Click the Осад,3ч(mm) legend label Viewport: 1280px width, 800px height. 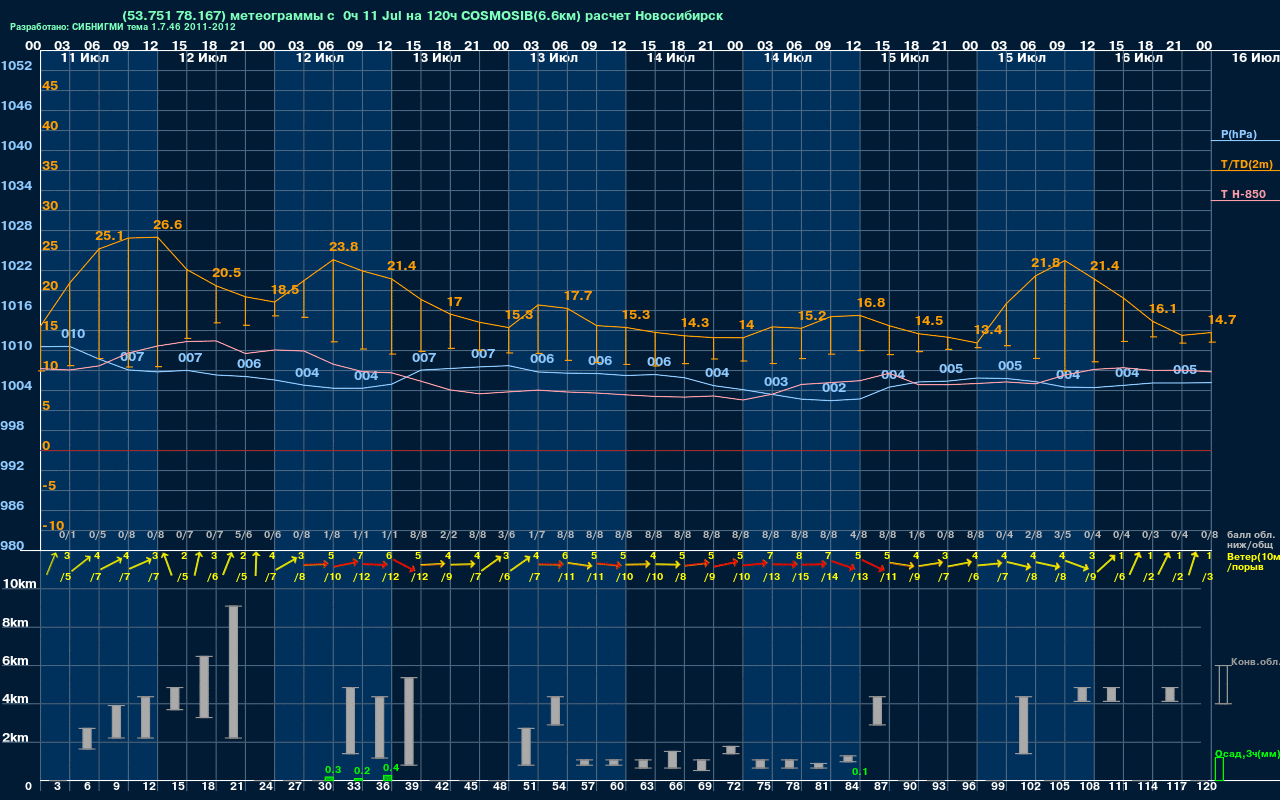pos(1247,753)
